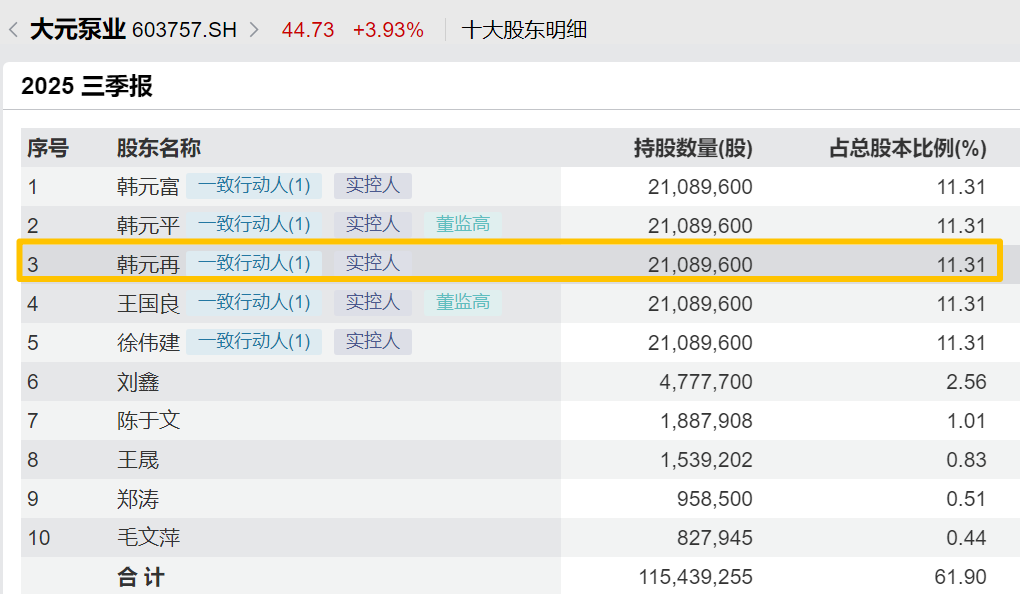The height and width of the screenshot is (594, 1020).
Task: Open shareholder 韩元富
Action: click(148, 187)
